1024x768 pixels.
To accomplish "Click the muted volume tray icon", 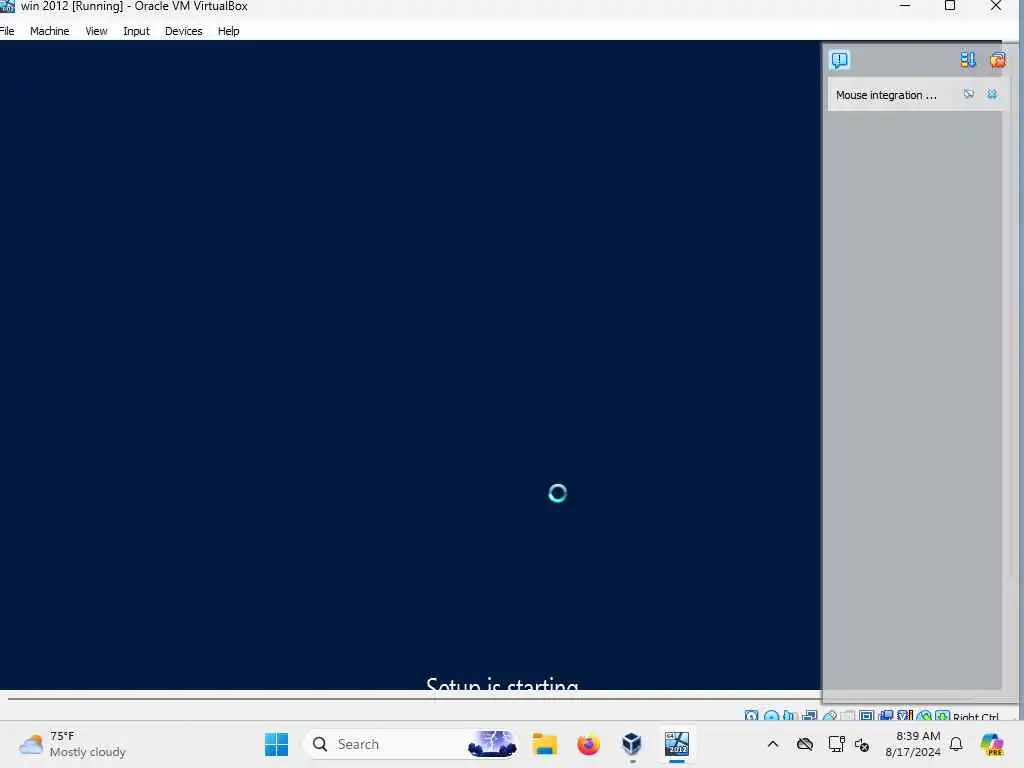I will point(862,744).
